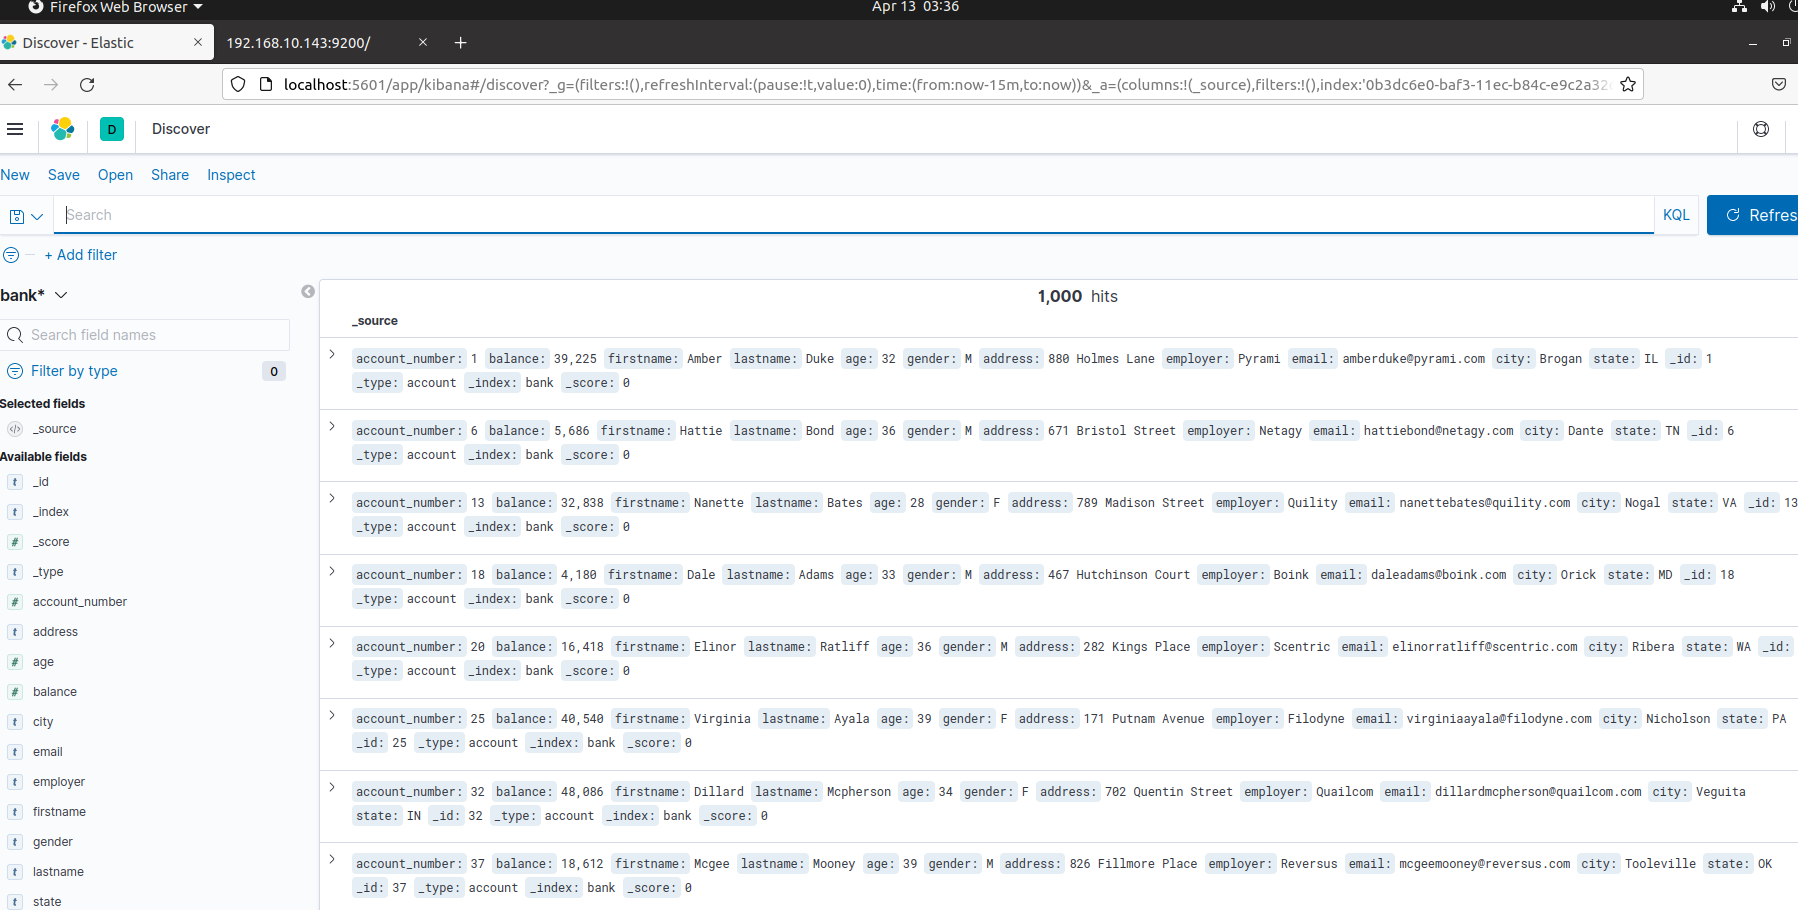
Task: Click the filter options icon beside Add filter
Action: point(11,255)
